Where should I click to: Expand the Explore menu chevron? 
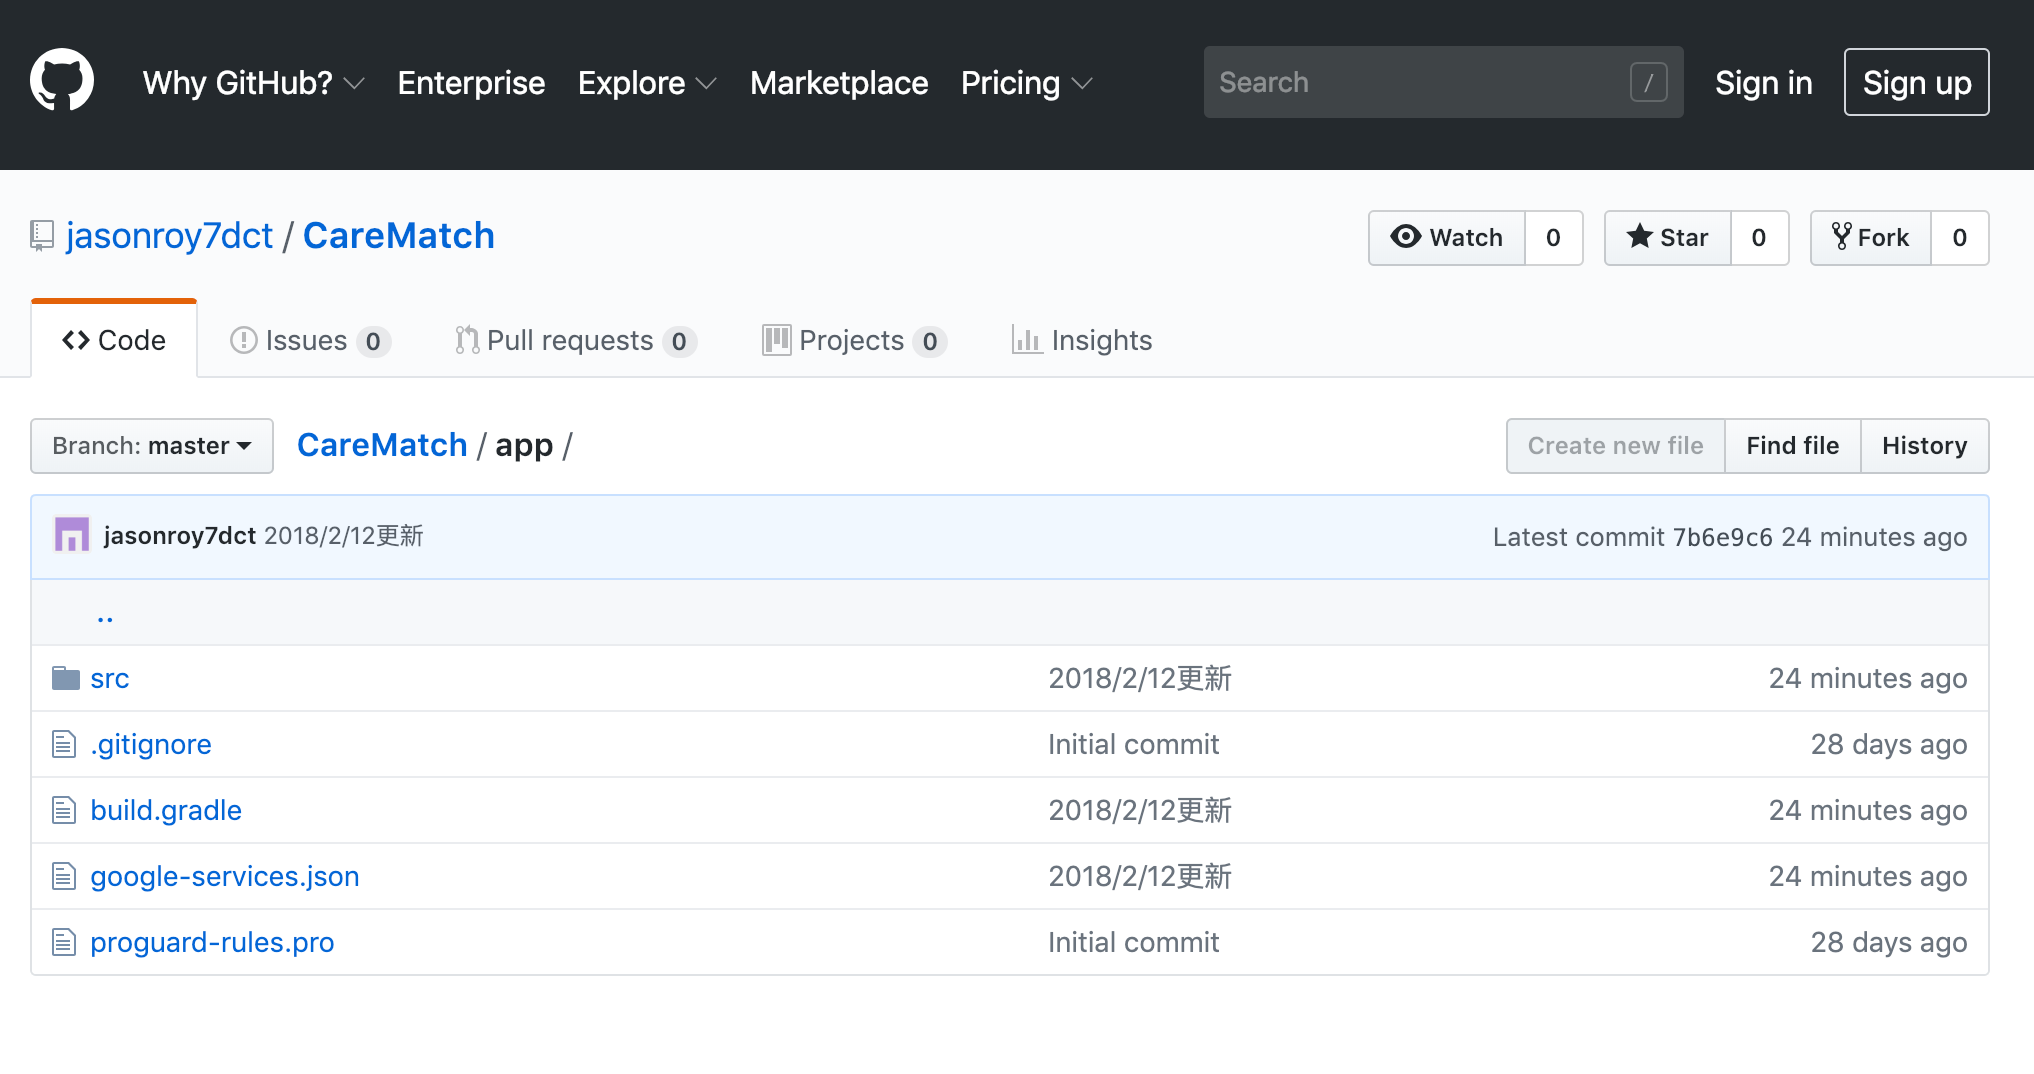[707, 85]
